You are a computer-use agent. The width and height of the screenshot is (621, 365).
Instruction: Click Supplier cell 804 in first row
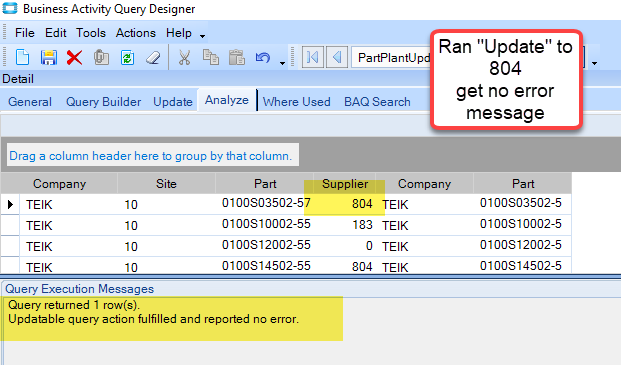point(345,204)
